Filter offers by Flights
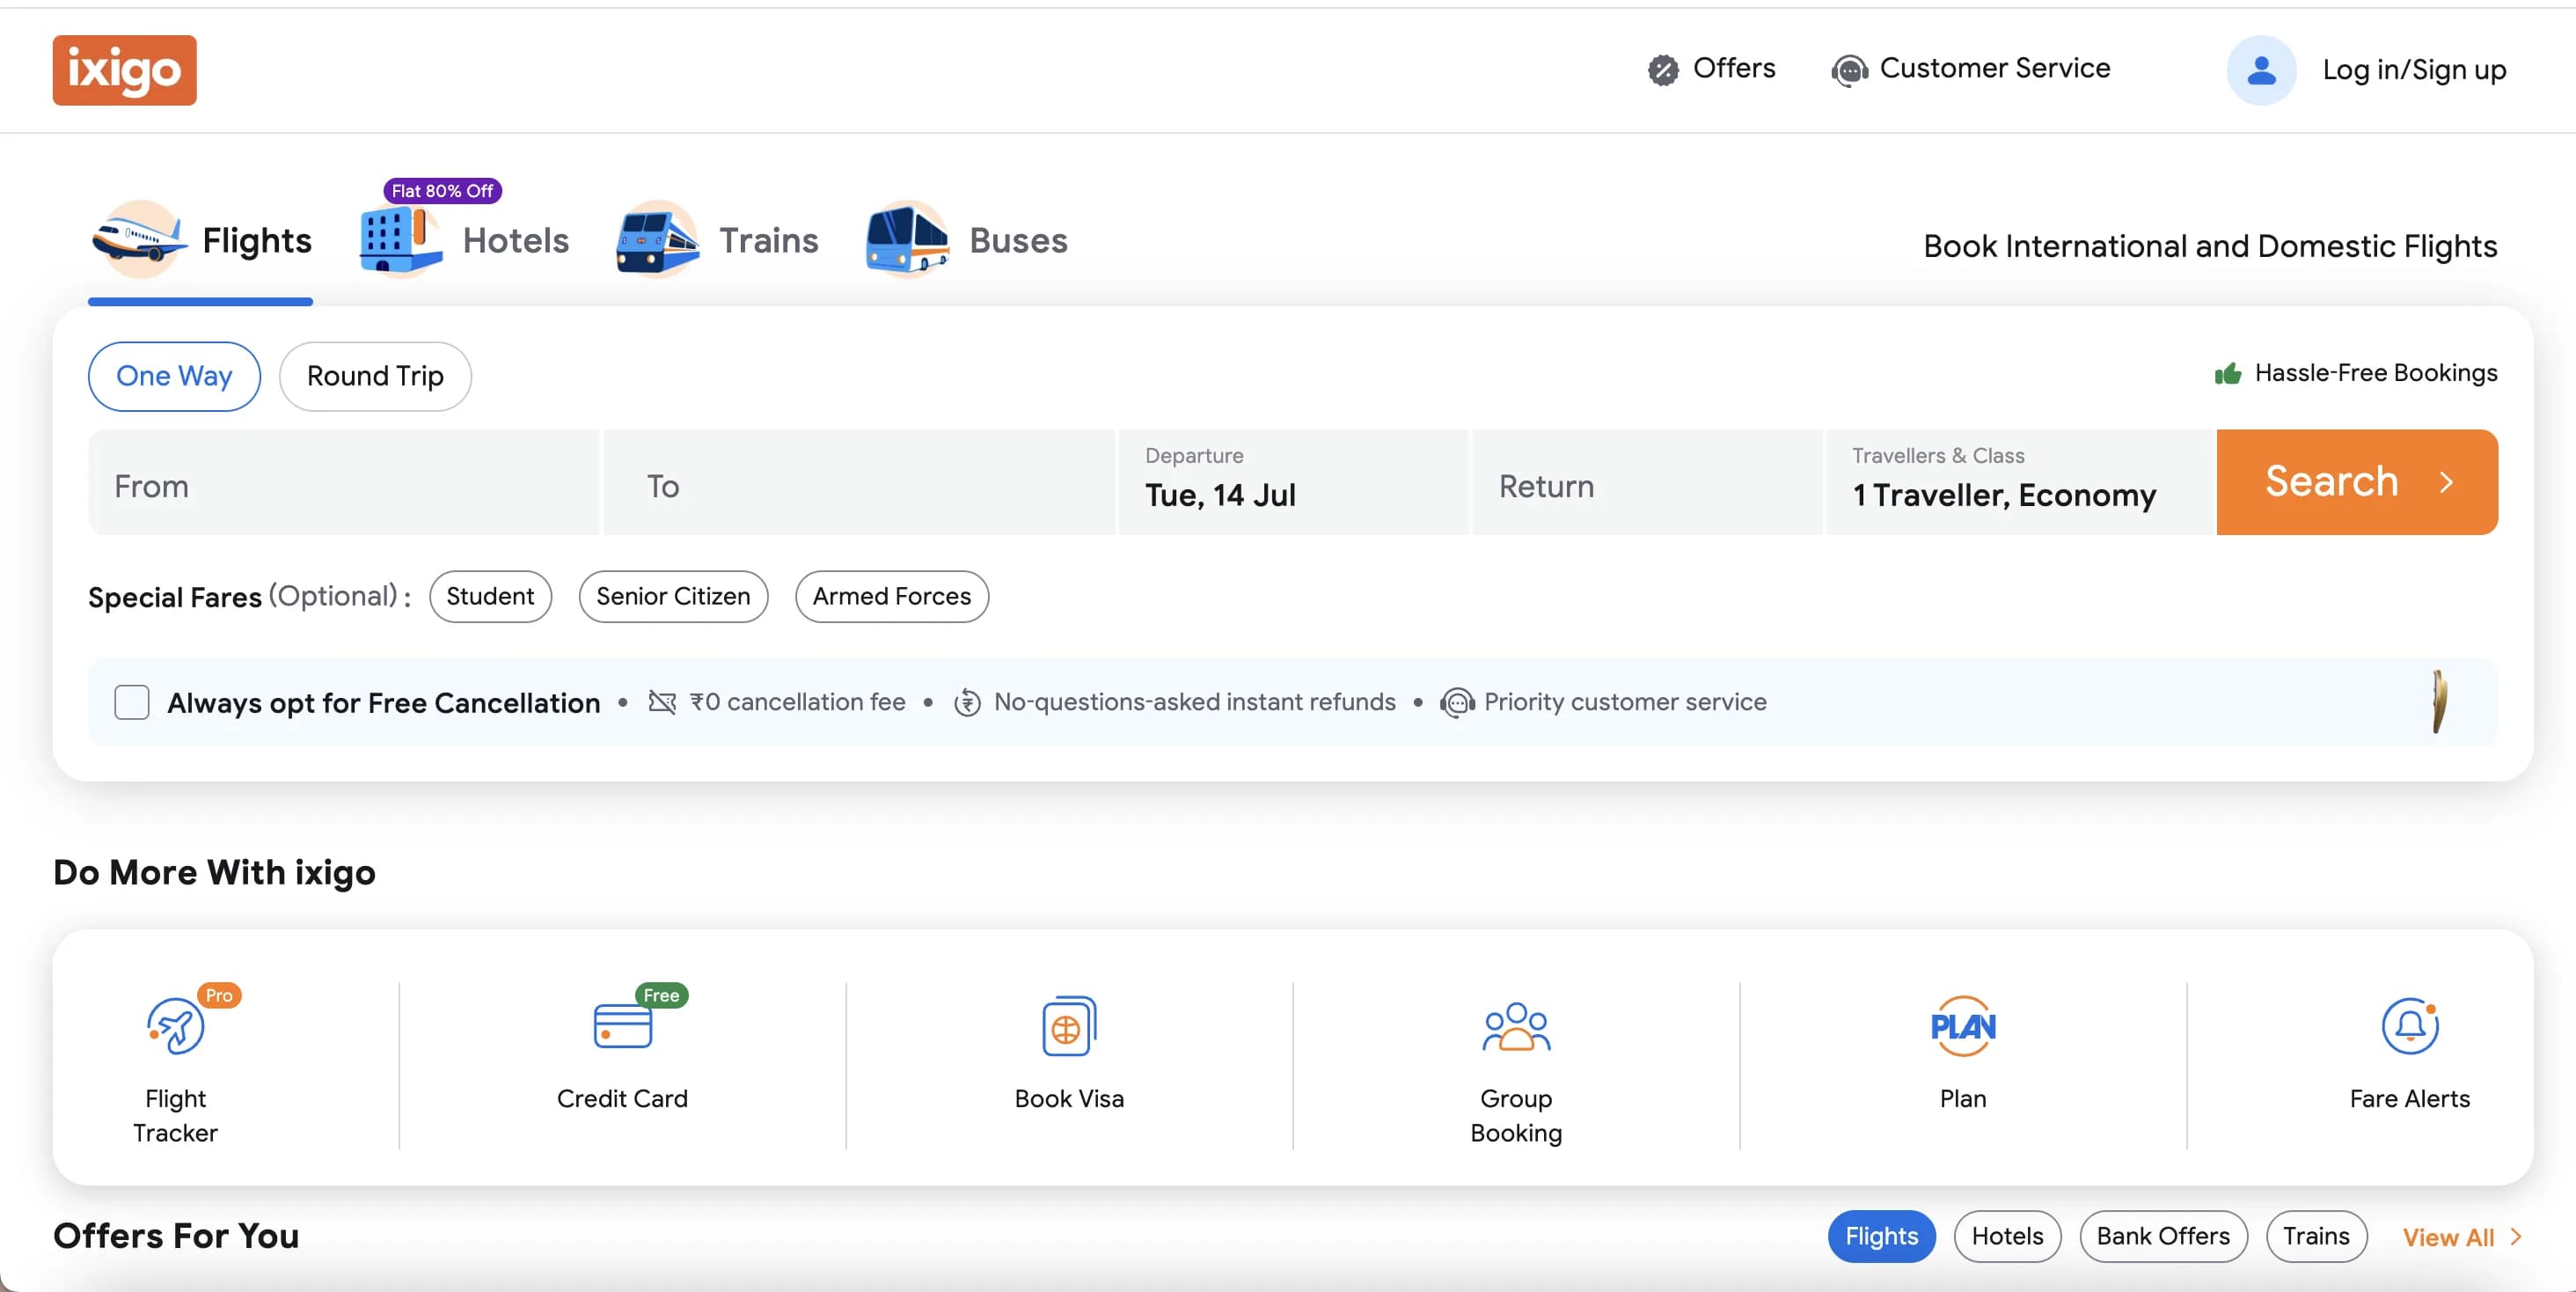2576x1292 pixels. pyautogui.click(x=1881, y=1237)
